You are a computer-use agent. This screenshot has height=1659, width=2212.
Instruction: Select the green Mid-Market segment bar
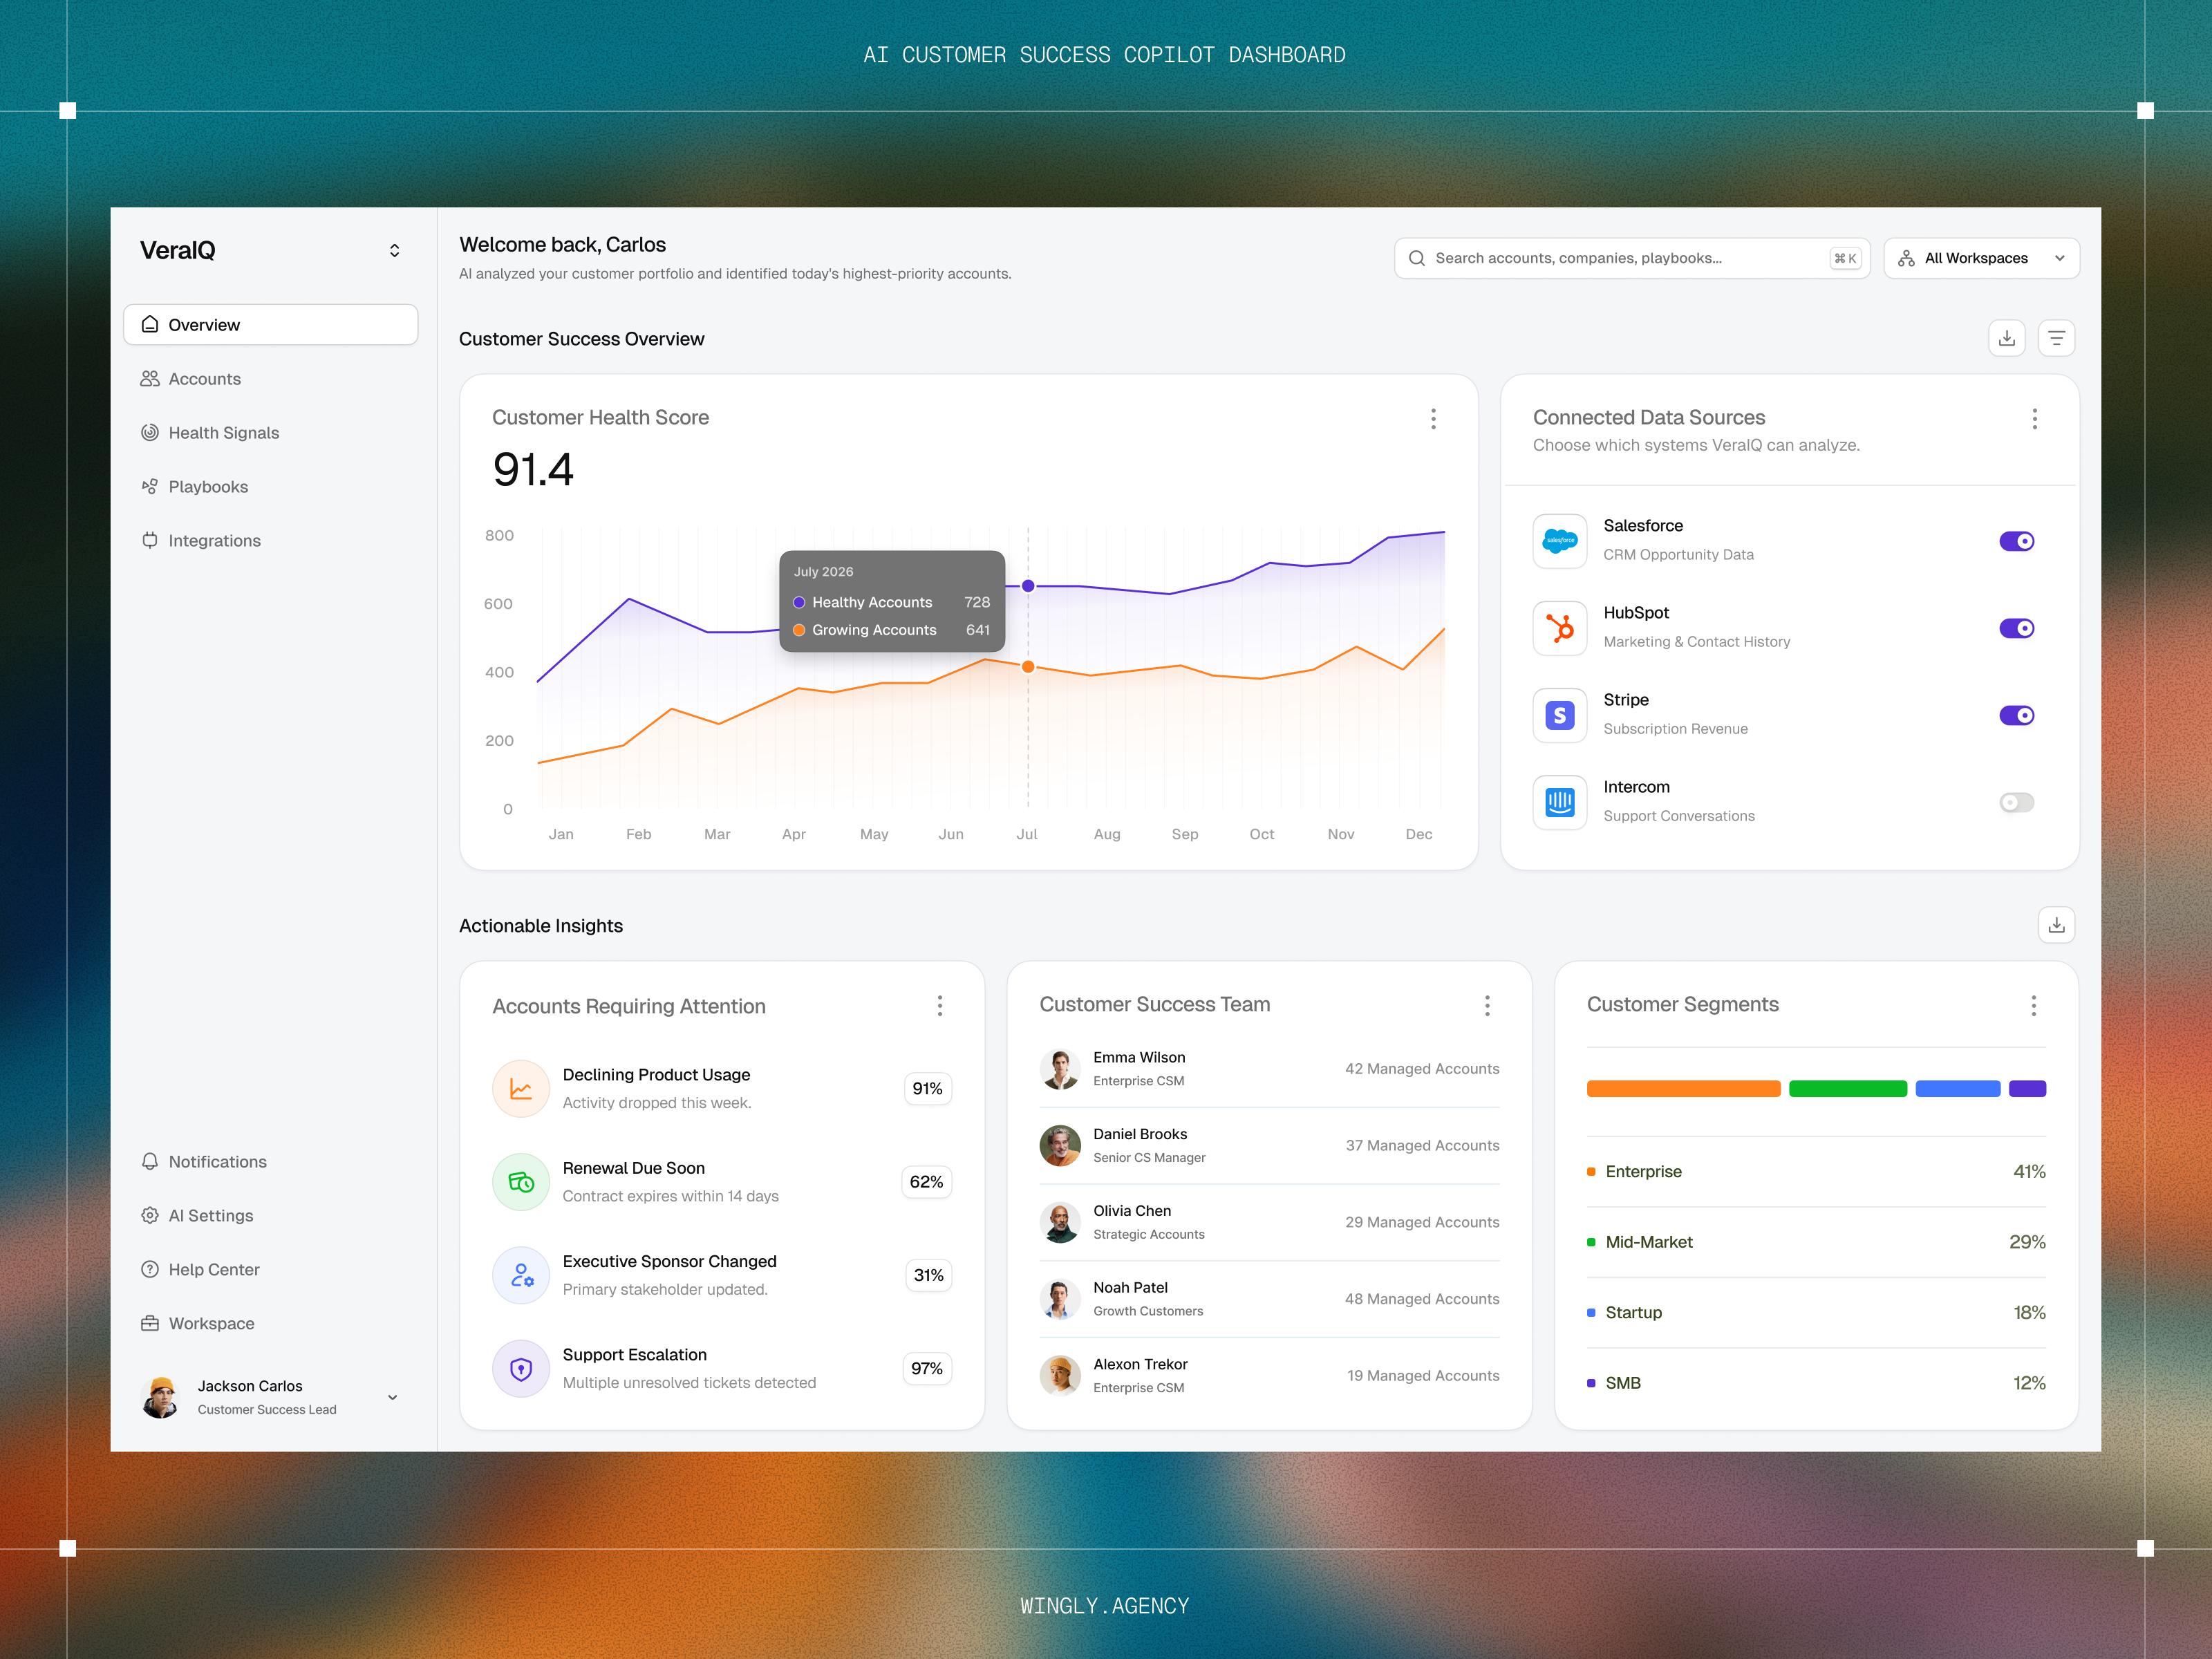[x=1847, y=1089]
